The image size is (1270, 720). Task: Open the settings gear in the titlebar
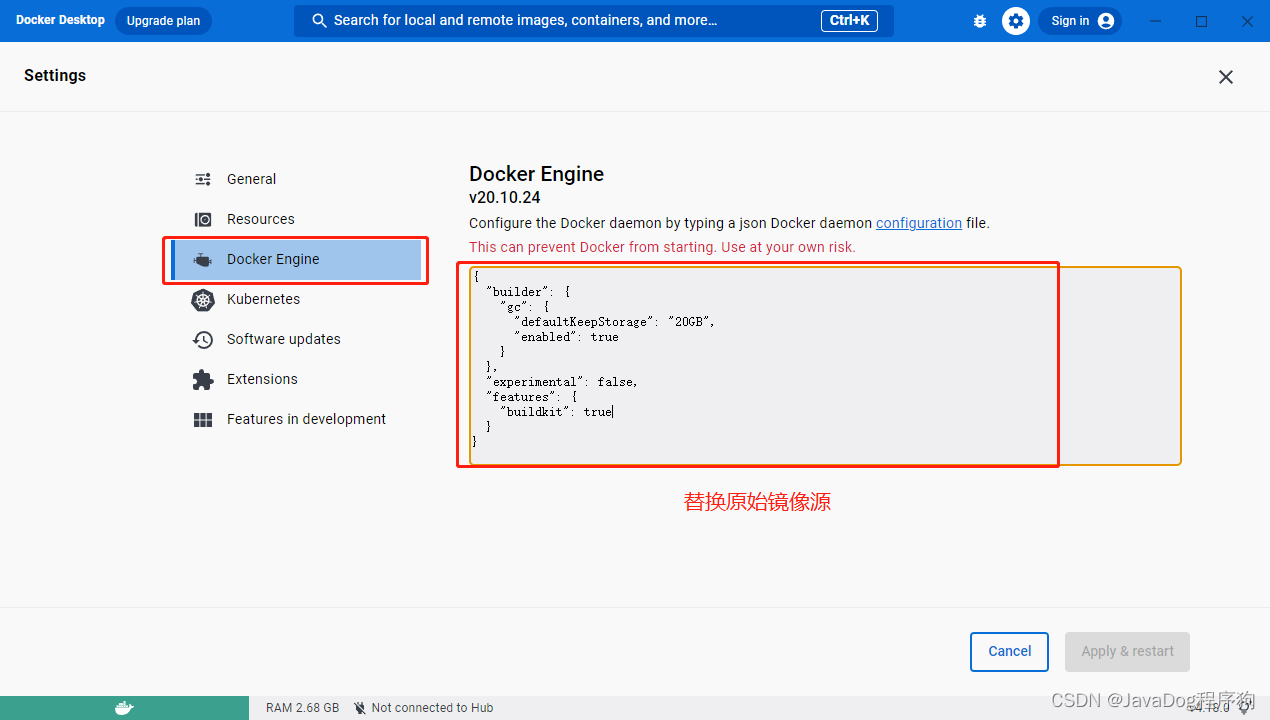coord(1015,20)
